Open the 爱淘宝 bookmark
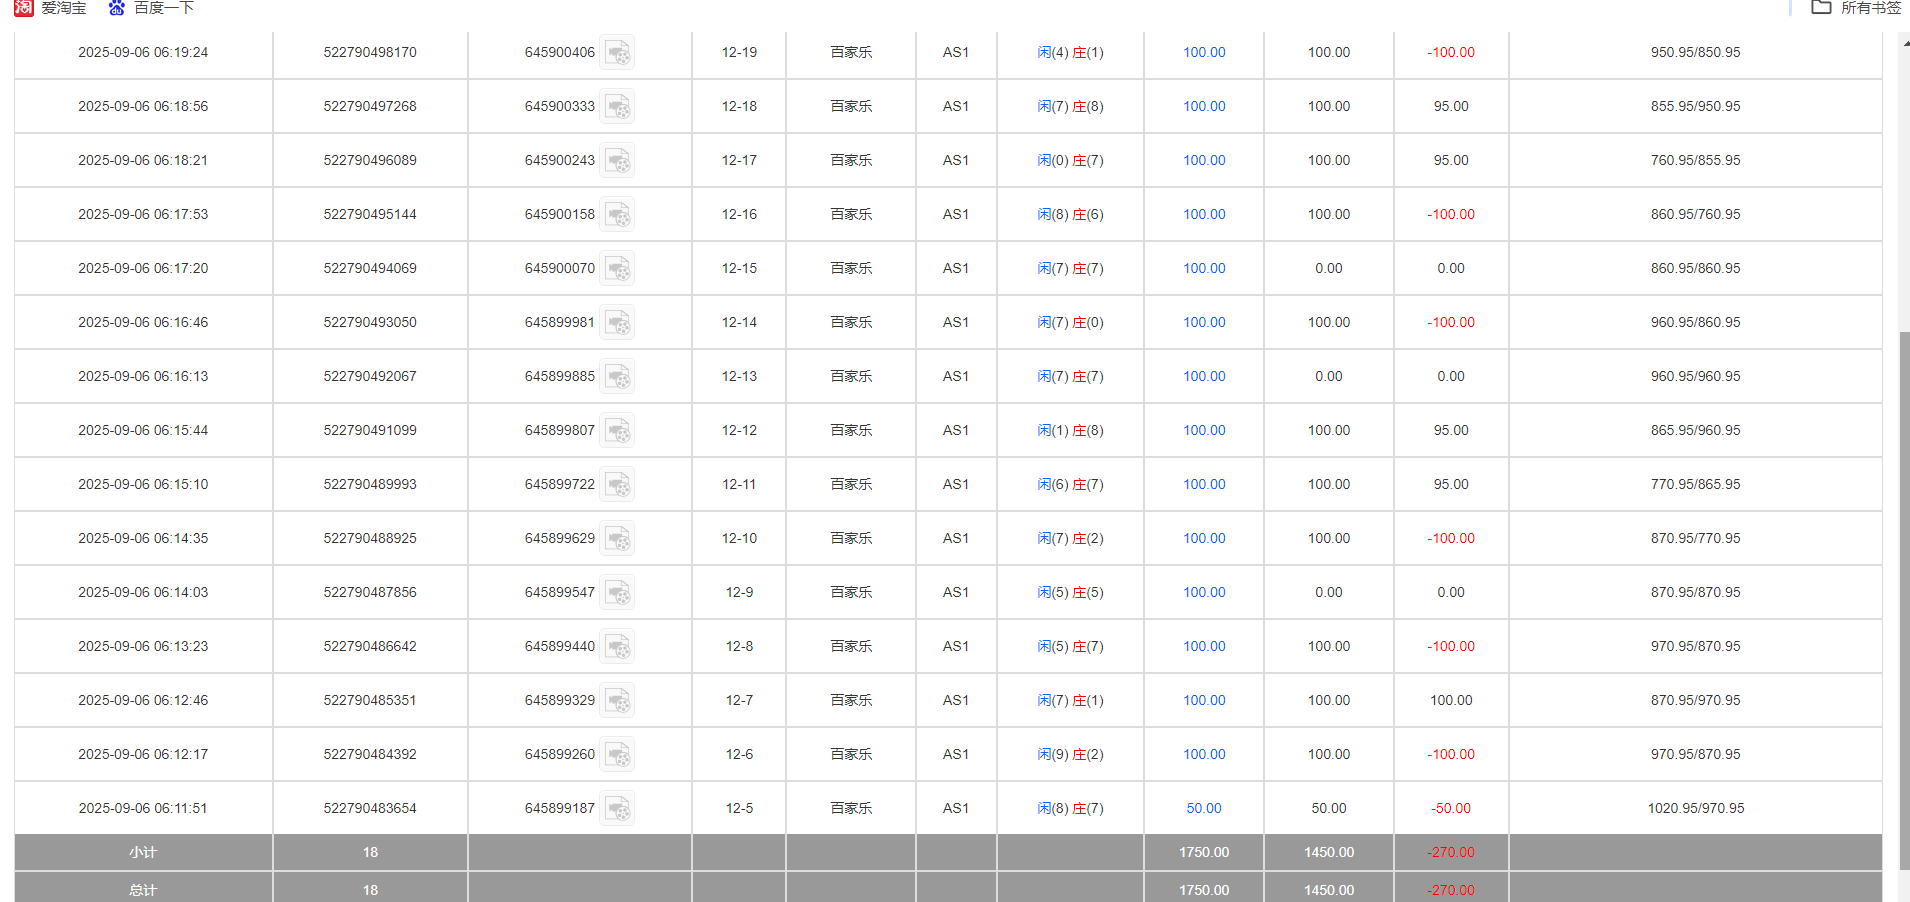 (62, 8)
